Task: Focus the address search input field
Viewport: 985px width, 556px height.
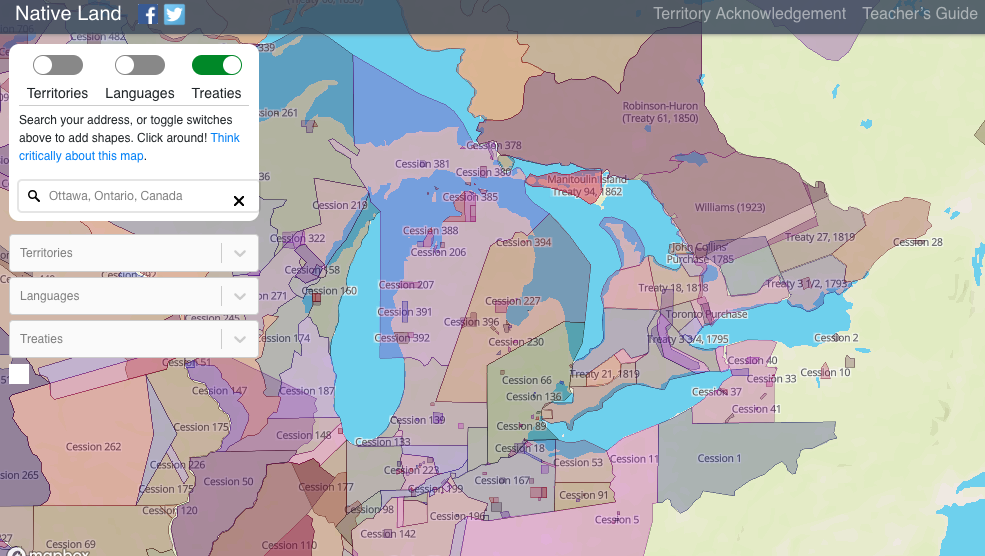Action: click(135, 197)
